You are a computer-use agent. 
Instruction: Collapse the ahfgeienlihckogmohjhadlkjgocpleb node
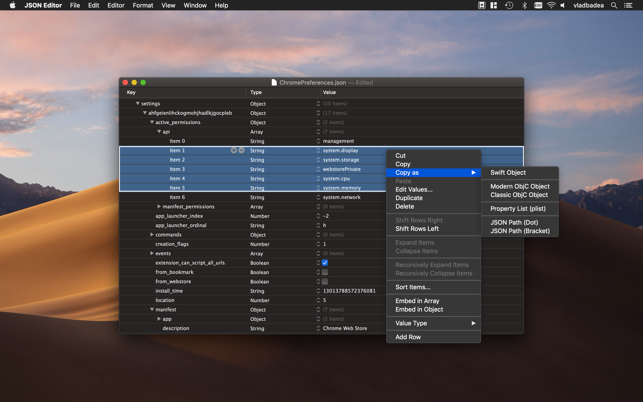click(145, 113)
